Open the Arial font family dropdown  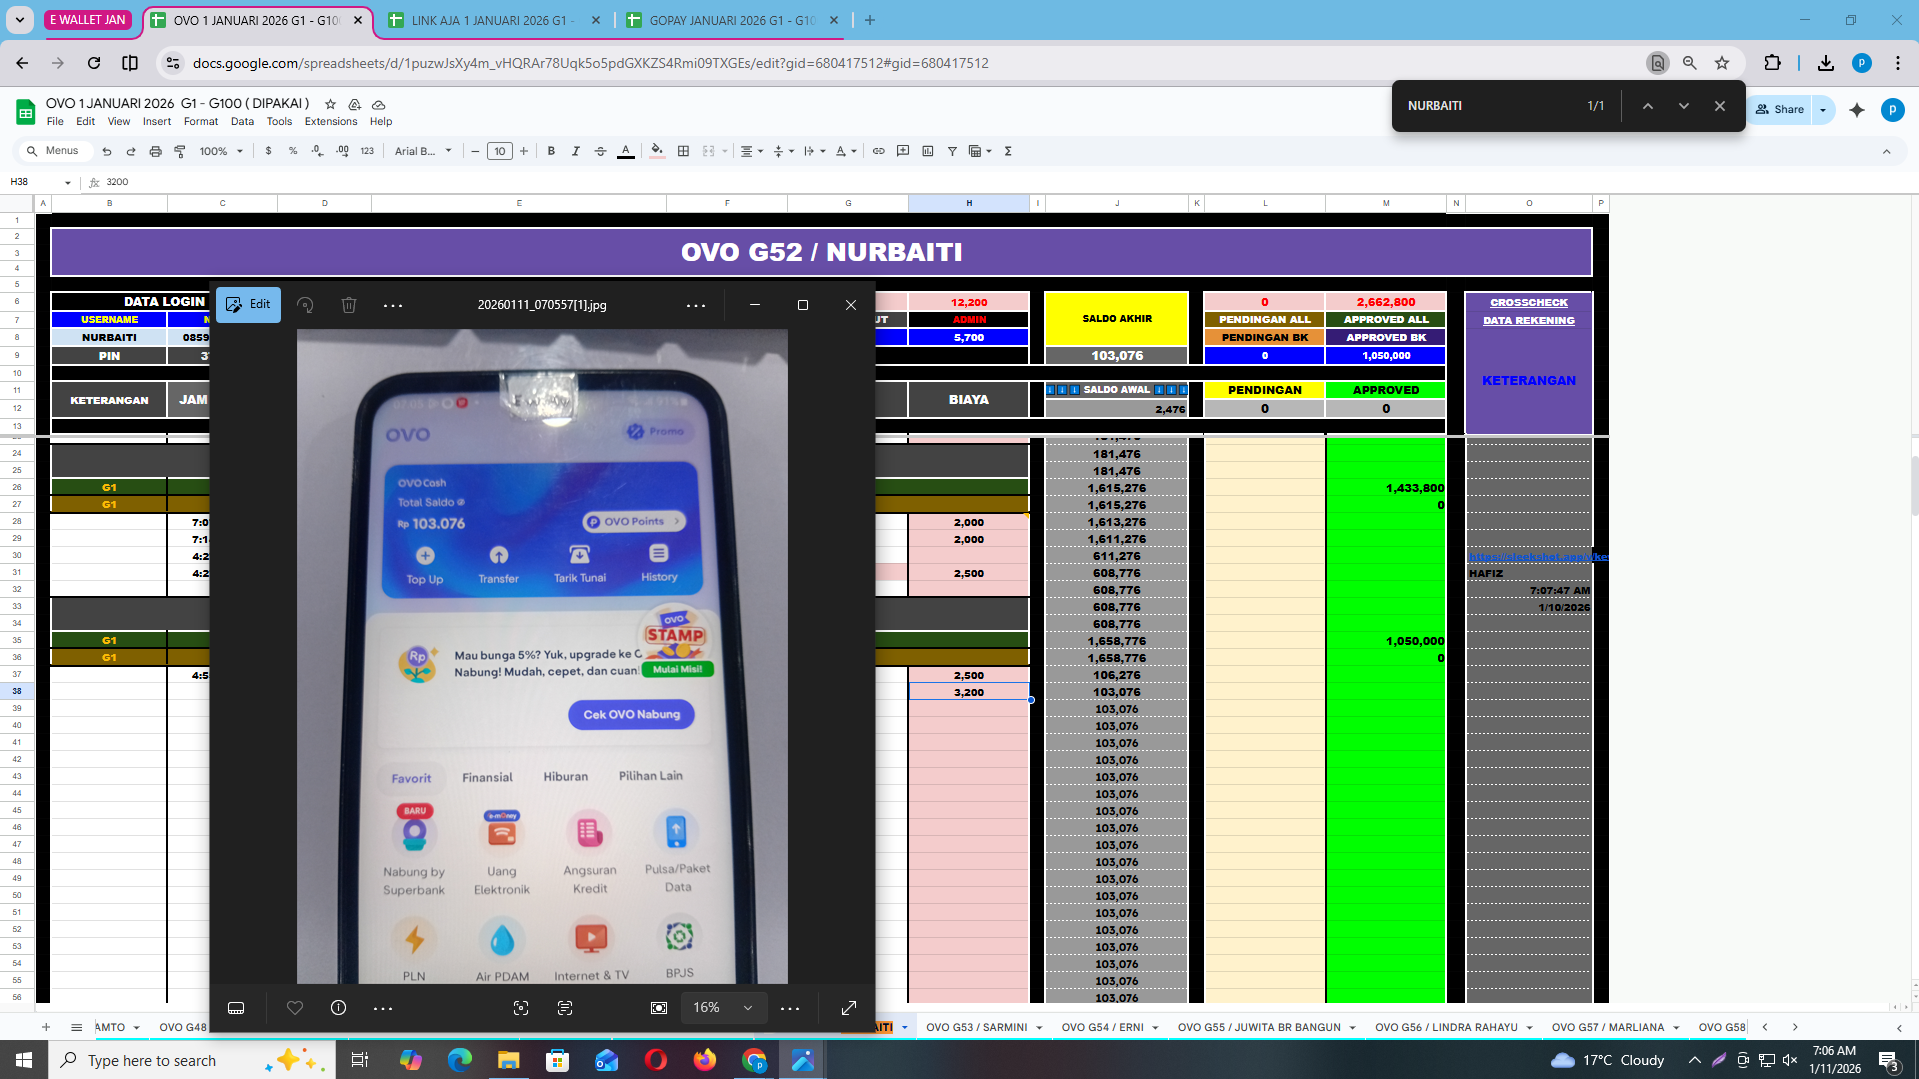coord(423,151)
